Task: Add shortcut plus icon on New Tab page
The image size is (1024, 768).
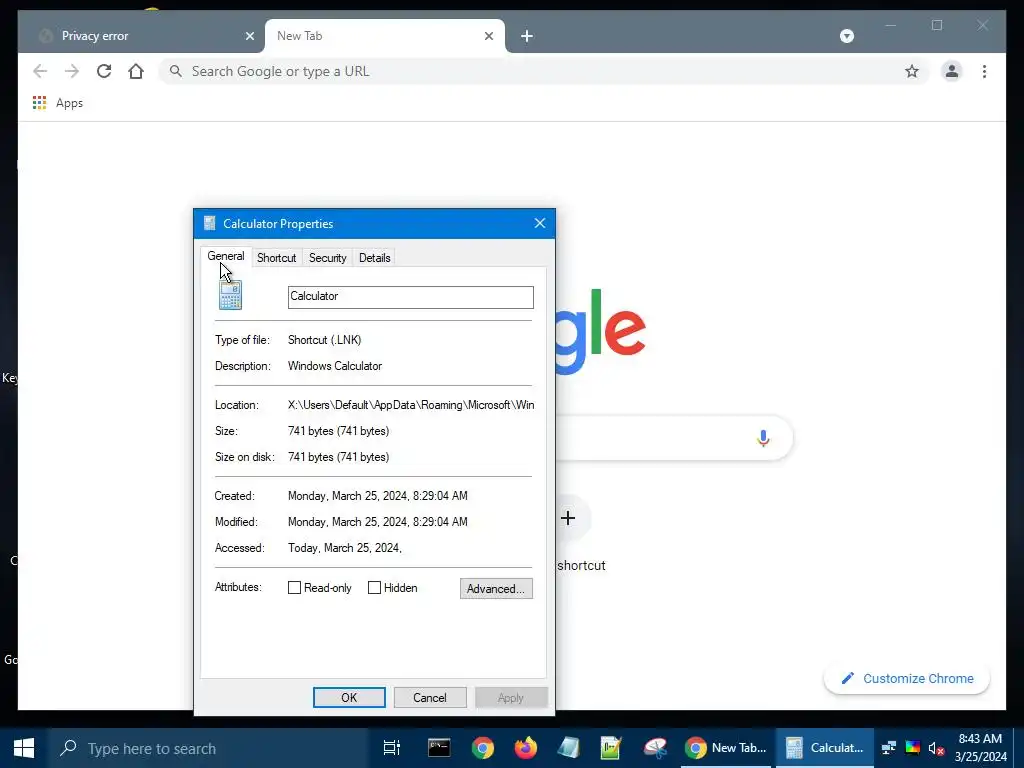Action: tap(568, 518)
